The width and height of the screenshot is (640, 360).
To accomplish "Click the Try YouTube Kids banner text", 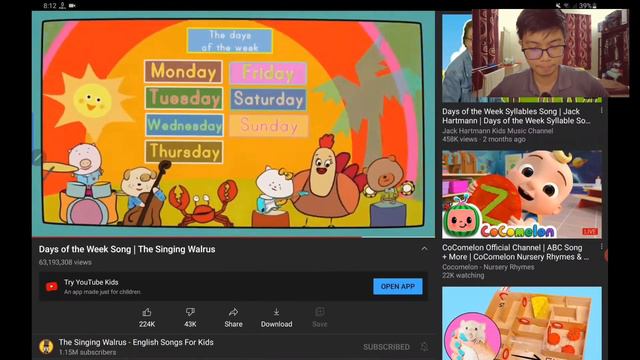I will click(x=91, y=282).
